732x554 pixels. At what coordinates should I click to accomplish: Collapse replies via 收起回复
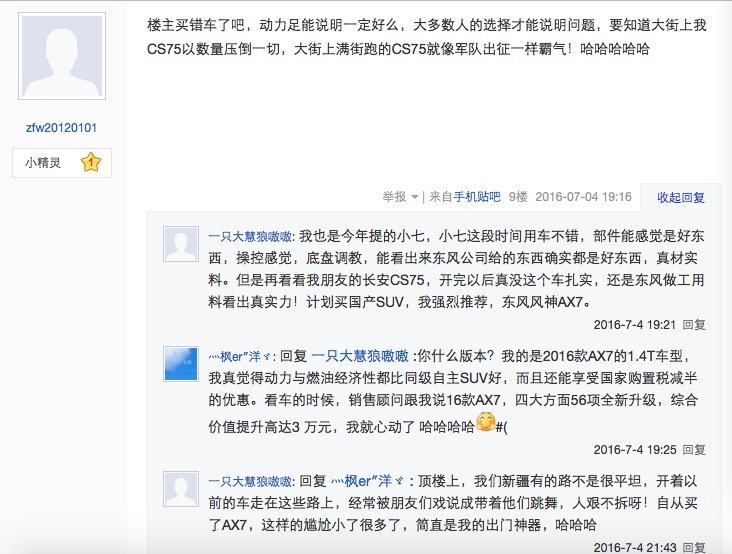coord(681,197)
